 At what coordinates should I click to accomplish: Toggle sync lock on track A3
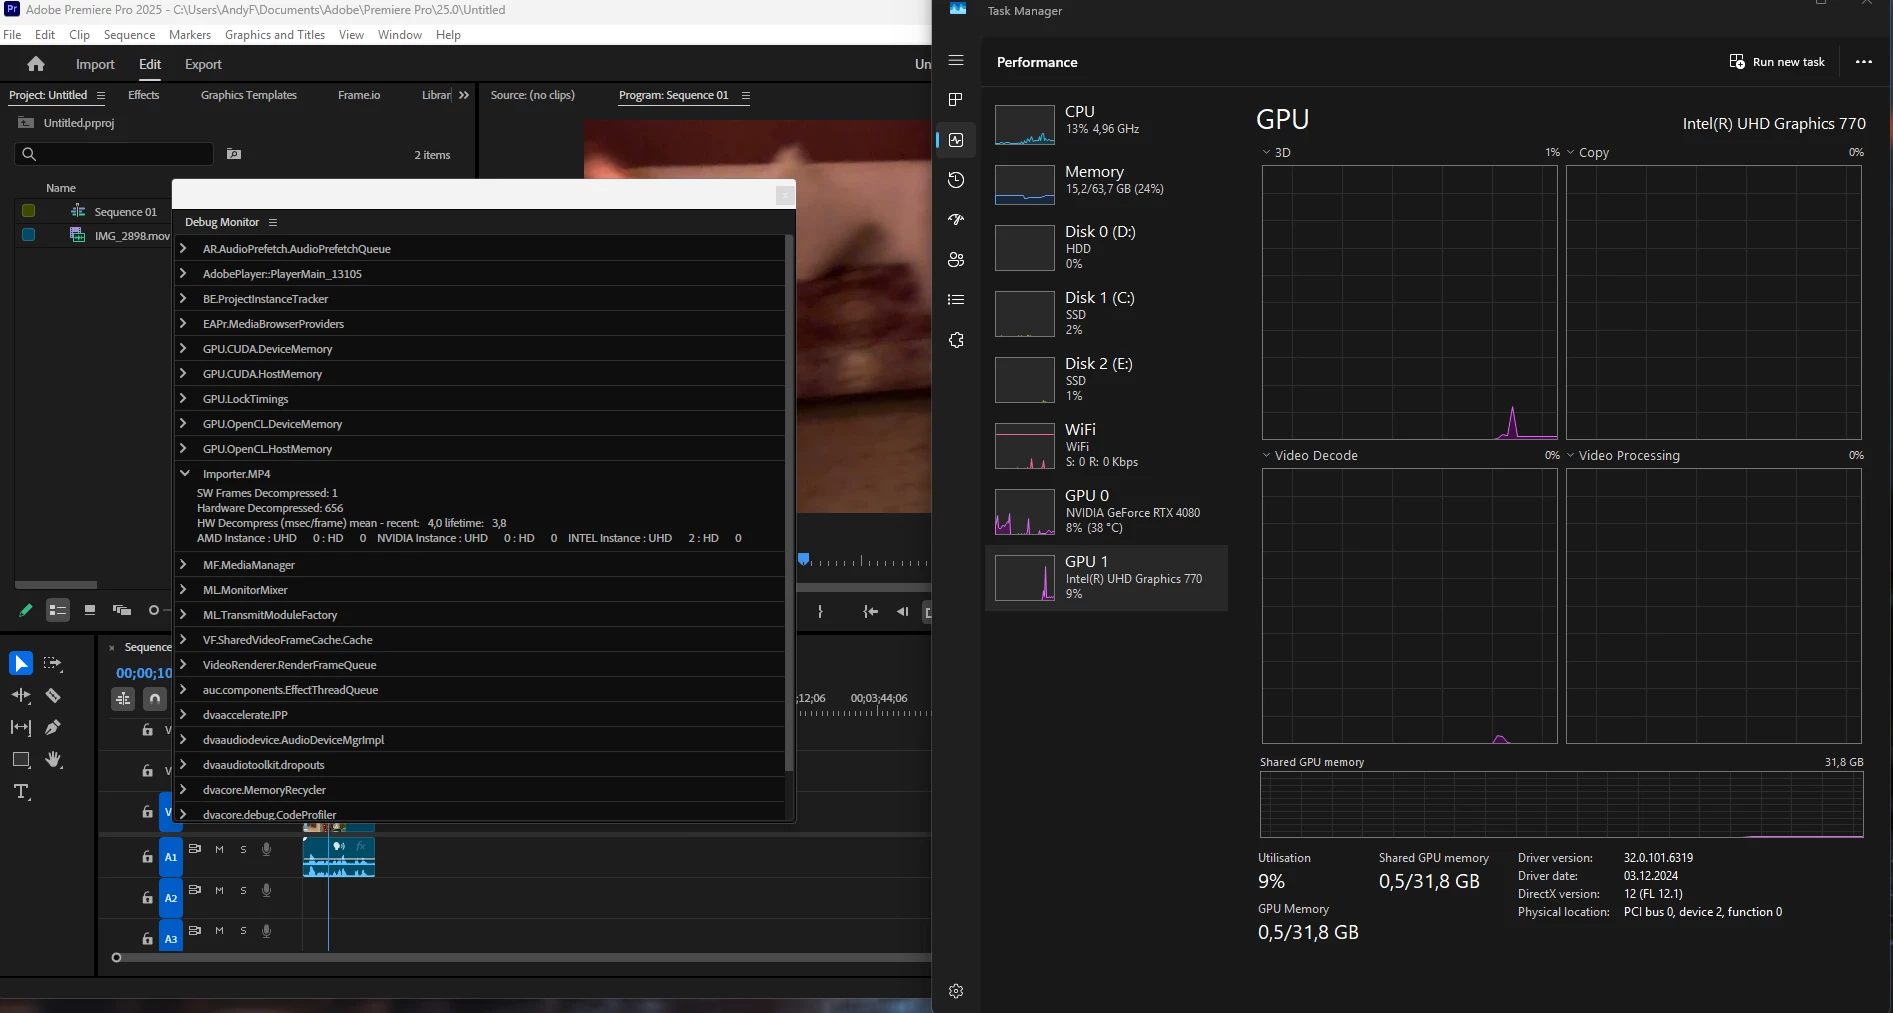[x=195, y=930]
